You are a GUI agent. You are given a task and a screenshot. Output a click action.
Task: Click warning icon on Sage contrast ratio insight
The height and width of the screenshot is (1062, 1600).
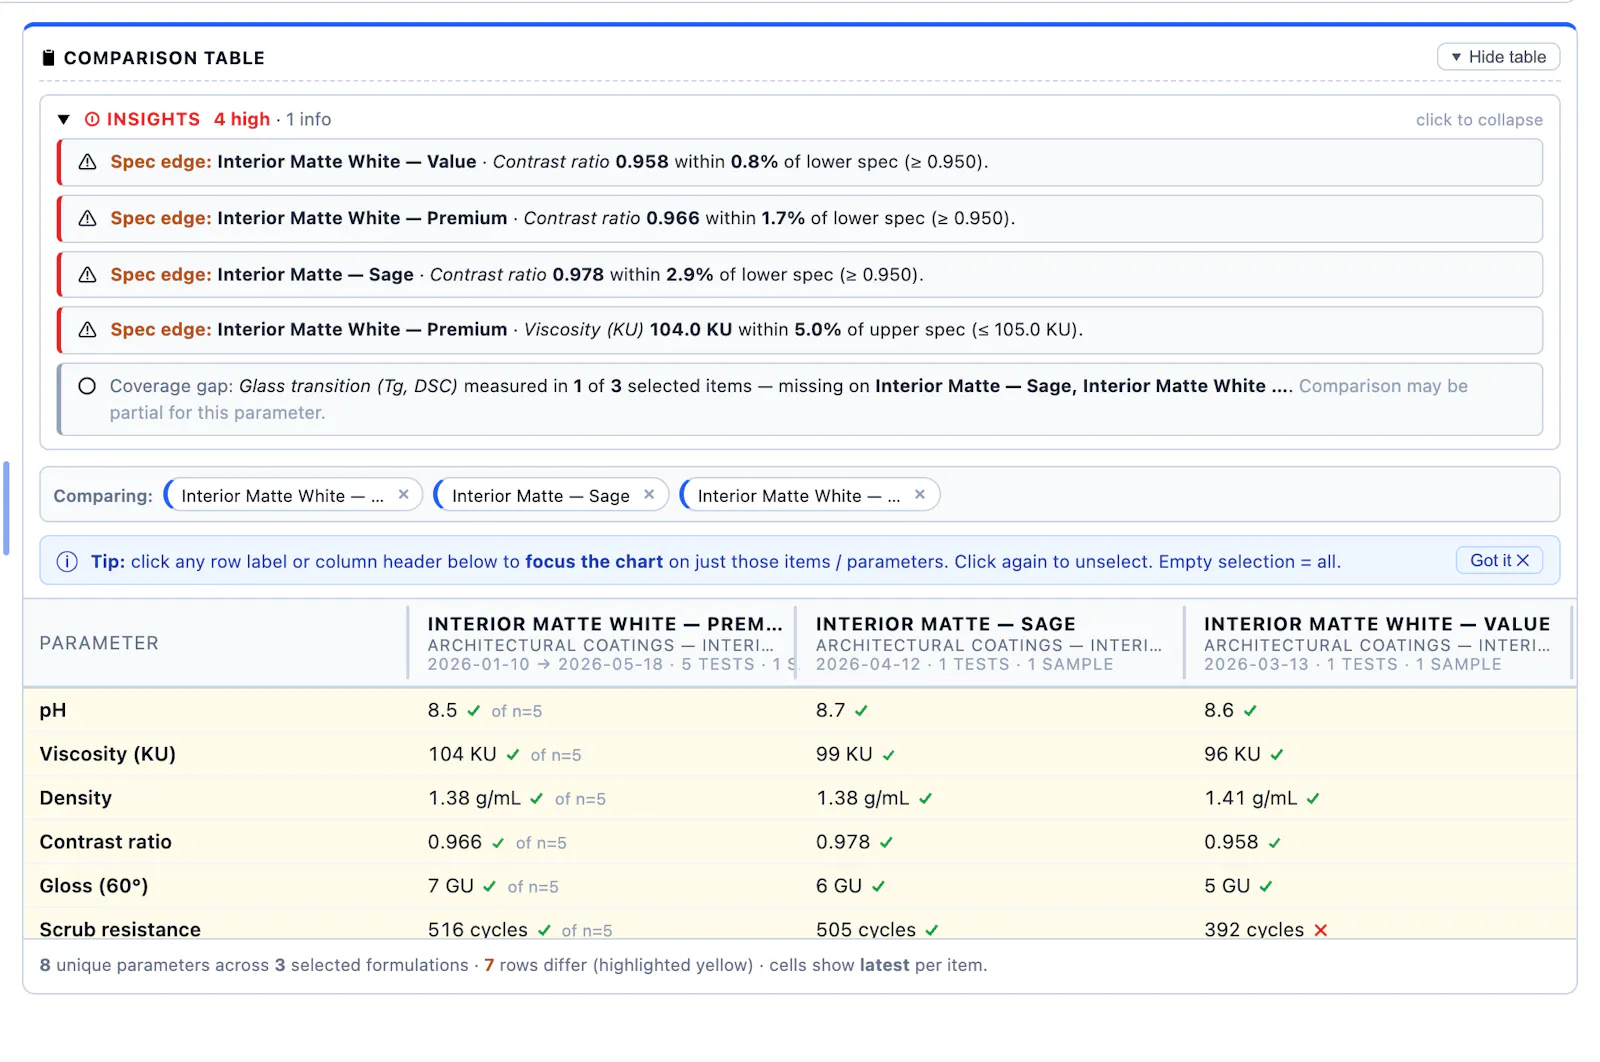click(88, 274)
